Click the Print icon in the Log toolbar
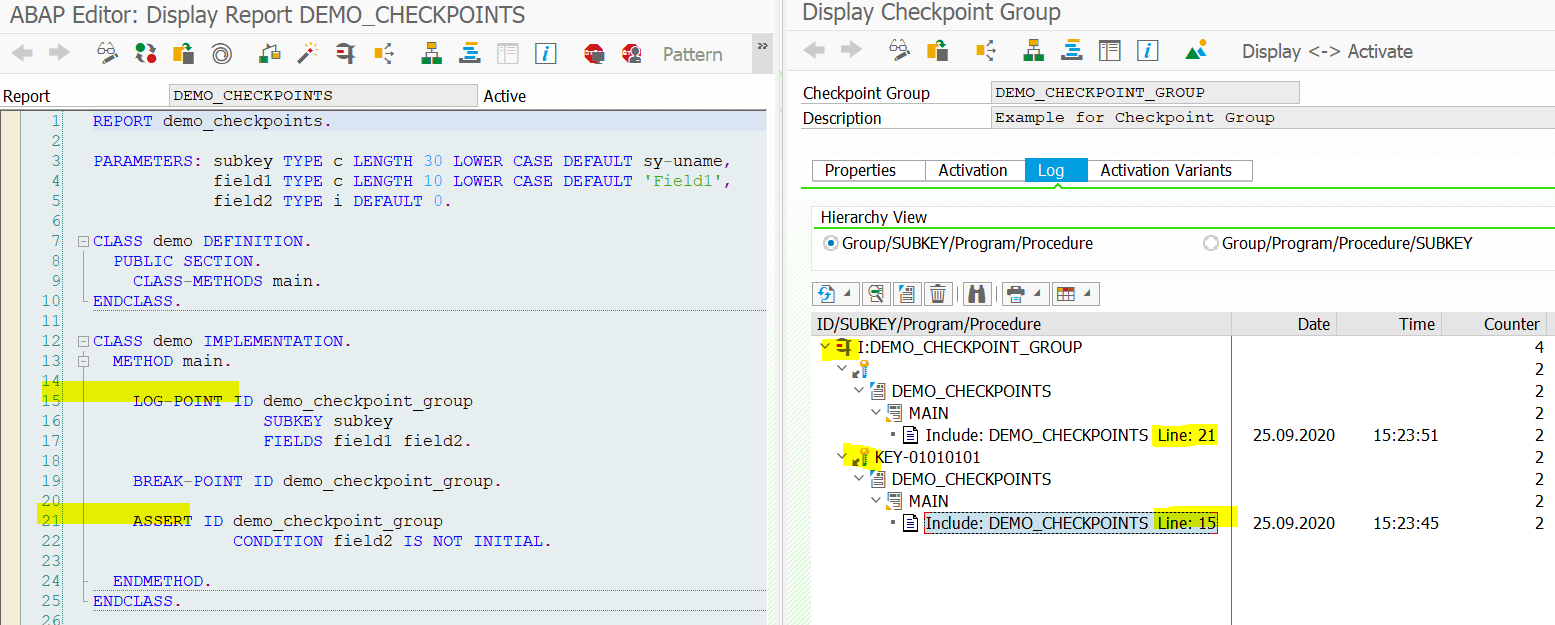Screen dimensions: 1555x625 point(1015,294)
